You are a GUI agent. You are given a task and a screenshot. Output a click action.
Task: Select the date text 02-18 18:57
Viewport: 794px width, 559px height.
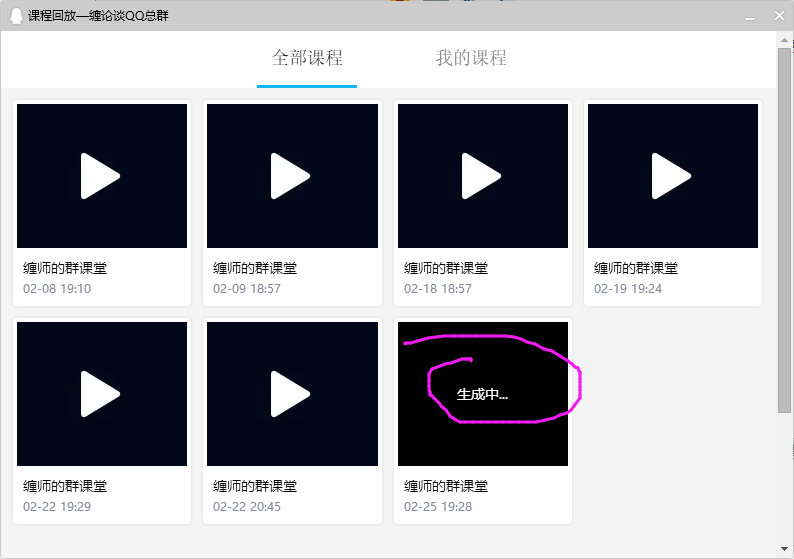coord(438,289)
